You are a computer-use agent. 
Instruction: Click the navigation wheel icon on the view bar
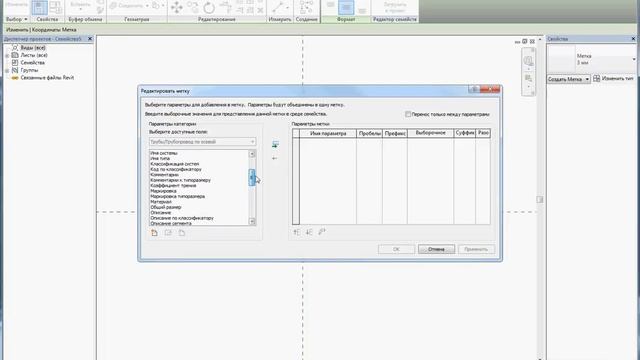pyautogui.click(x=528, y=60)
